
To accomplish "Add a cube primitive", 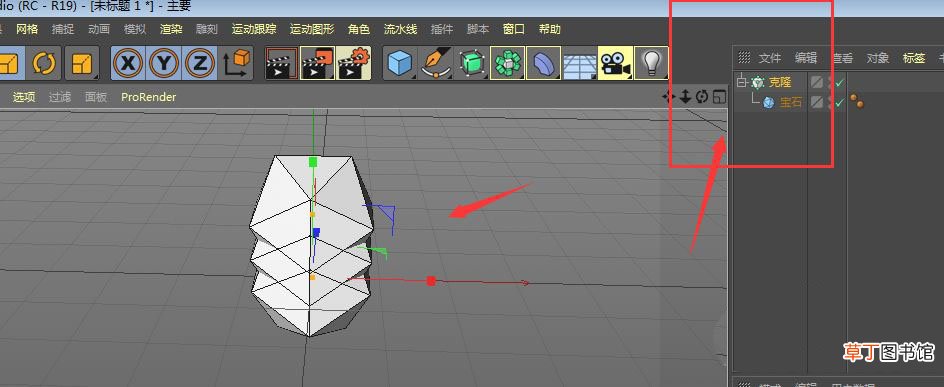I will pyautogui.click(x=400, y=63).
